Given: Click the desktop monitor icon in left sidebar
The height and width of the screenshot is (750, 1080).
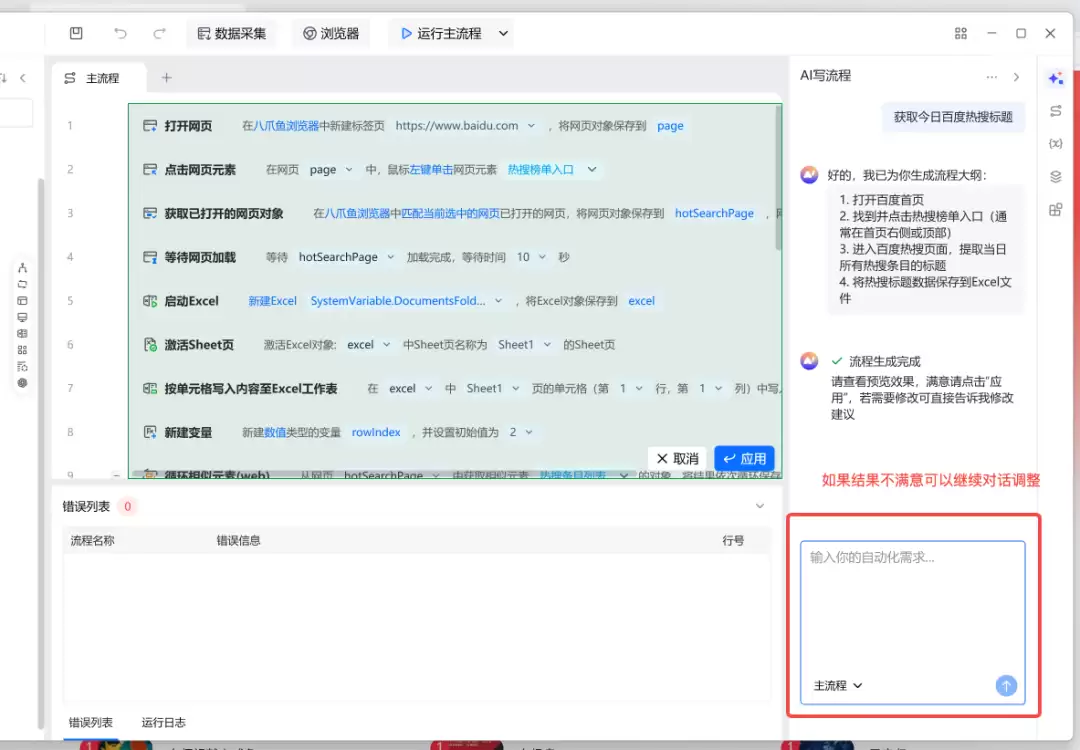Looking at the screenshot, I should click(22, 317).
